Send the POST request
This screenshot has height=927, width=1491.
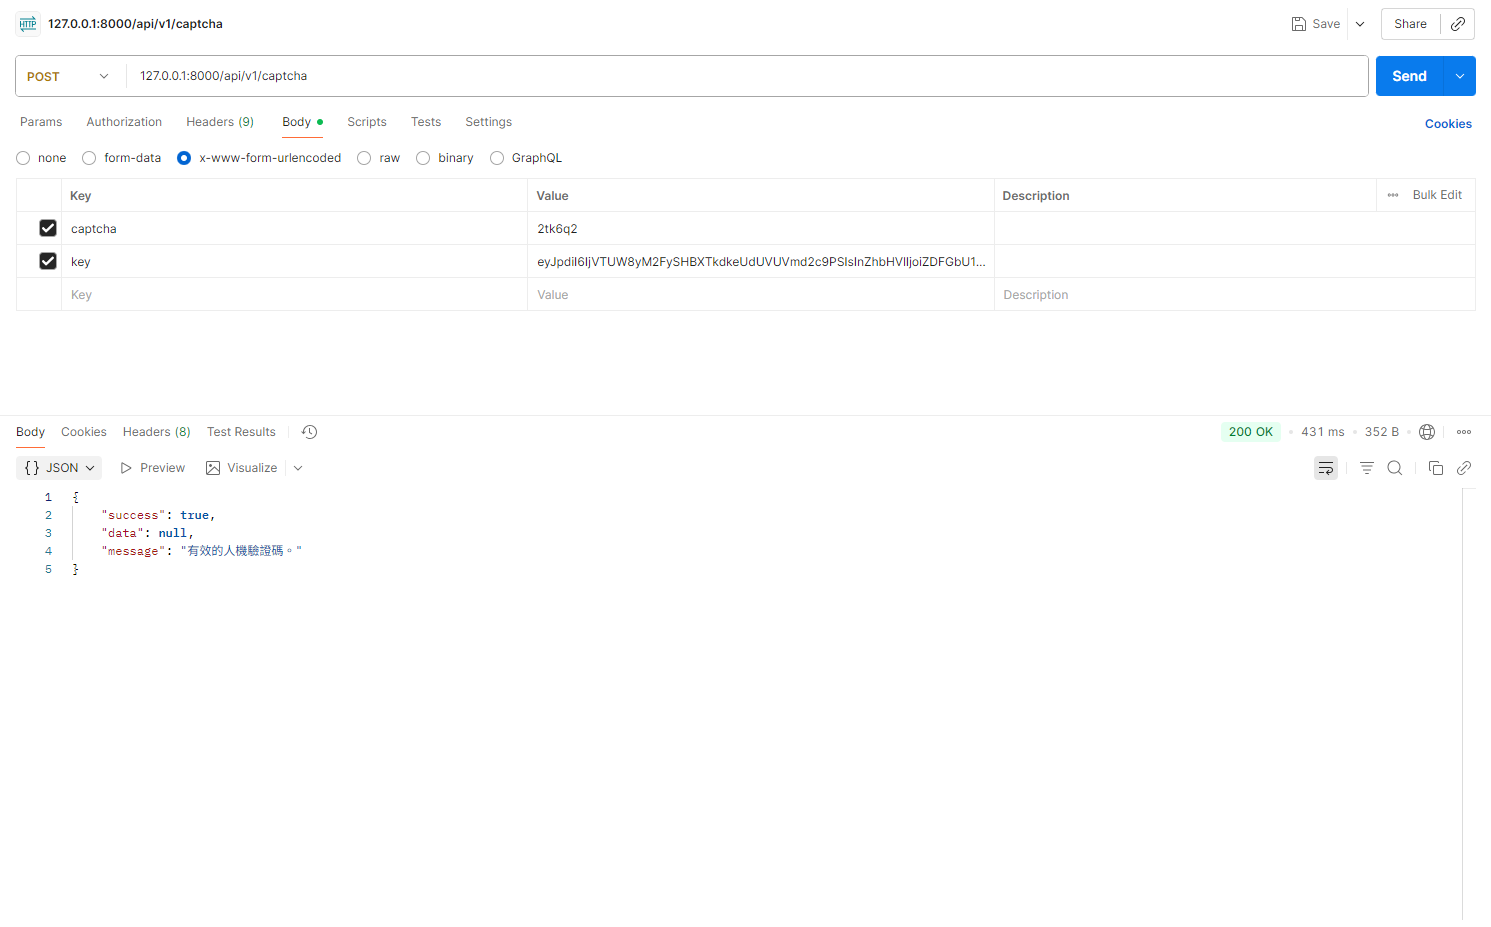pos(1410,76)
